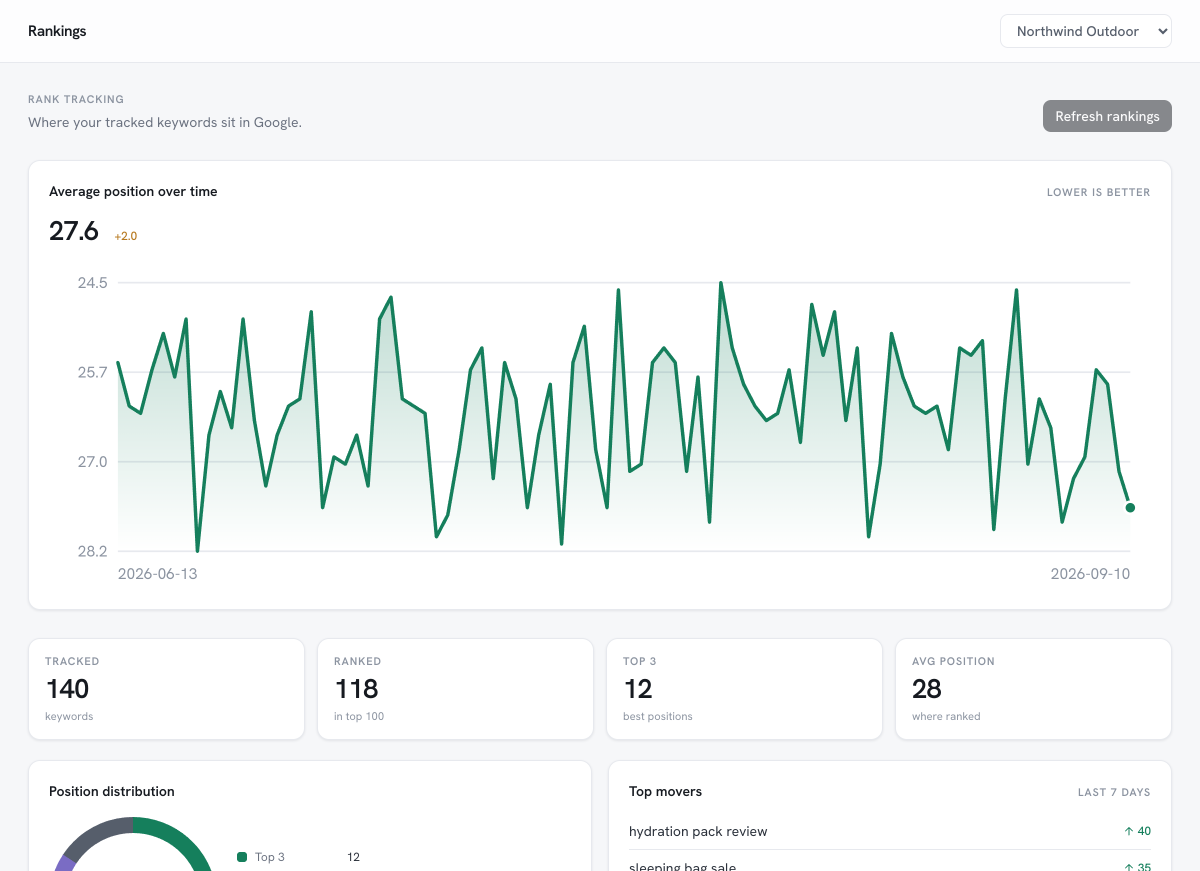
Task: Click the 2026-06-13 start date label
Action: [x=158, y=574]
